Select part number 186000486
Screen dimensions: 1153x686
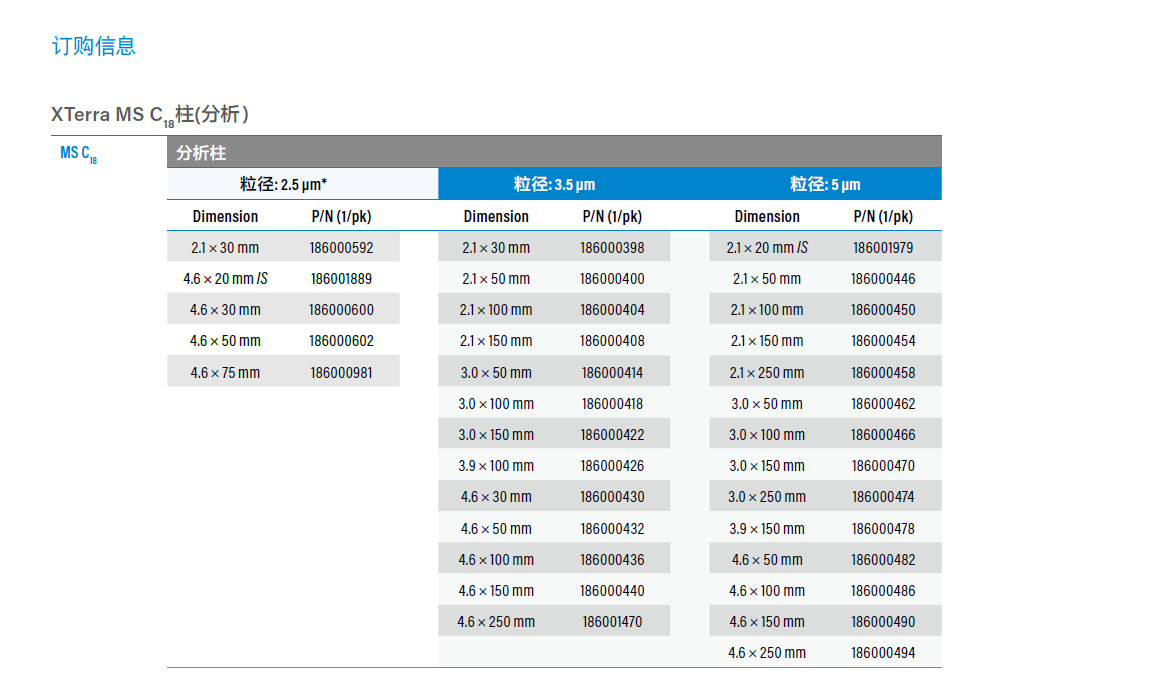pyautogui.click(x=883, y=590)
